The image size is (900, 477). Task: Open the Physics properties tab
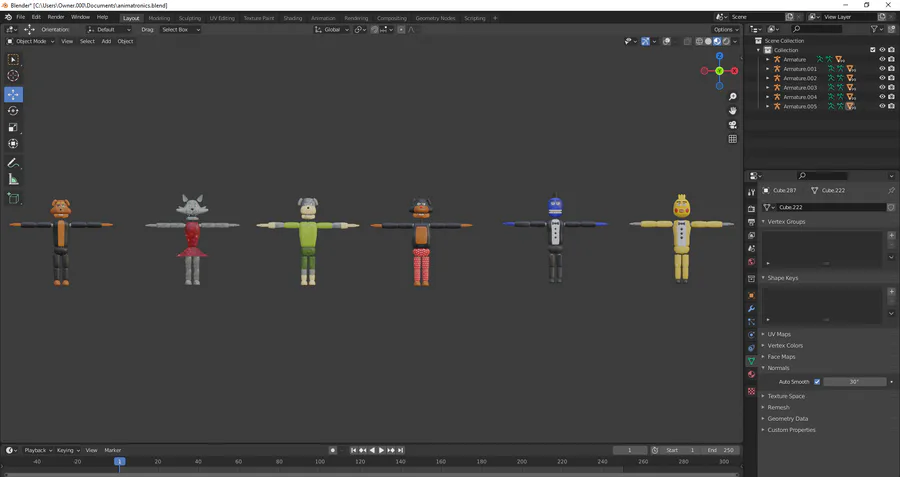[x=751, y=335]
